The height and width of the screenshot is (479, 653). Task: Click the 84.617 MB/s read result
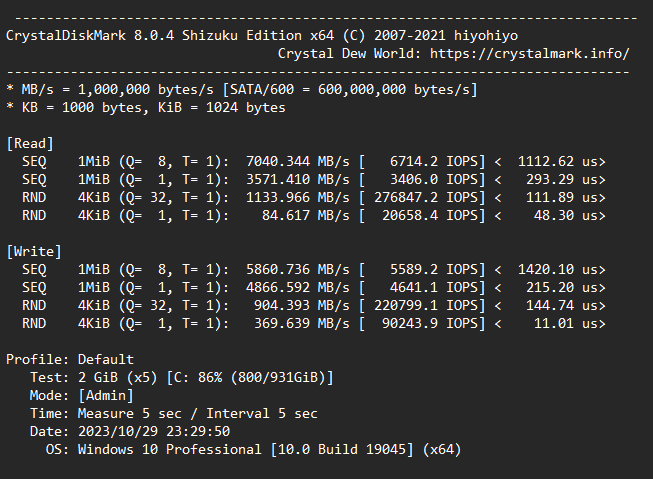pos(306,215)
